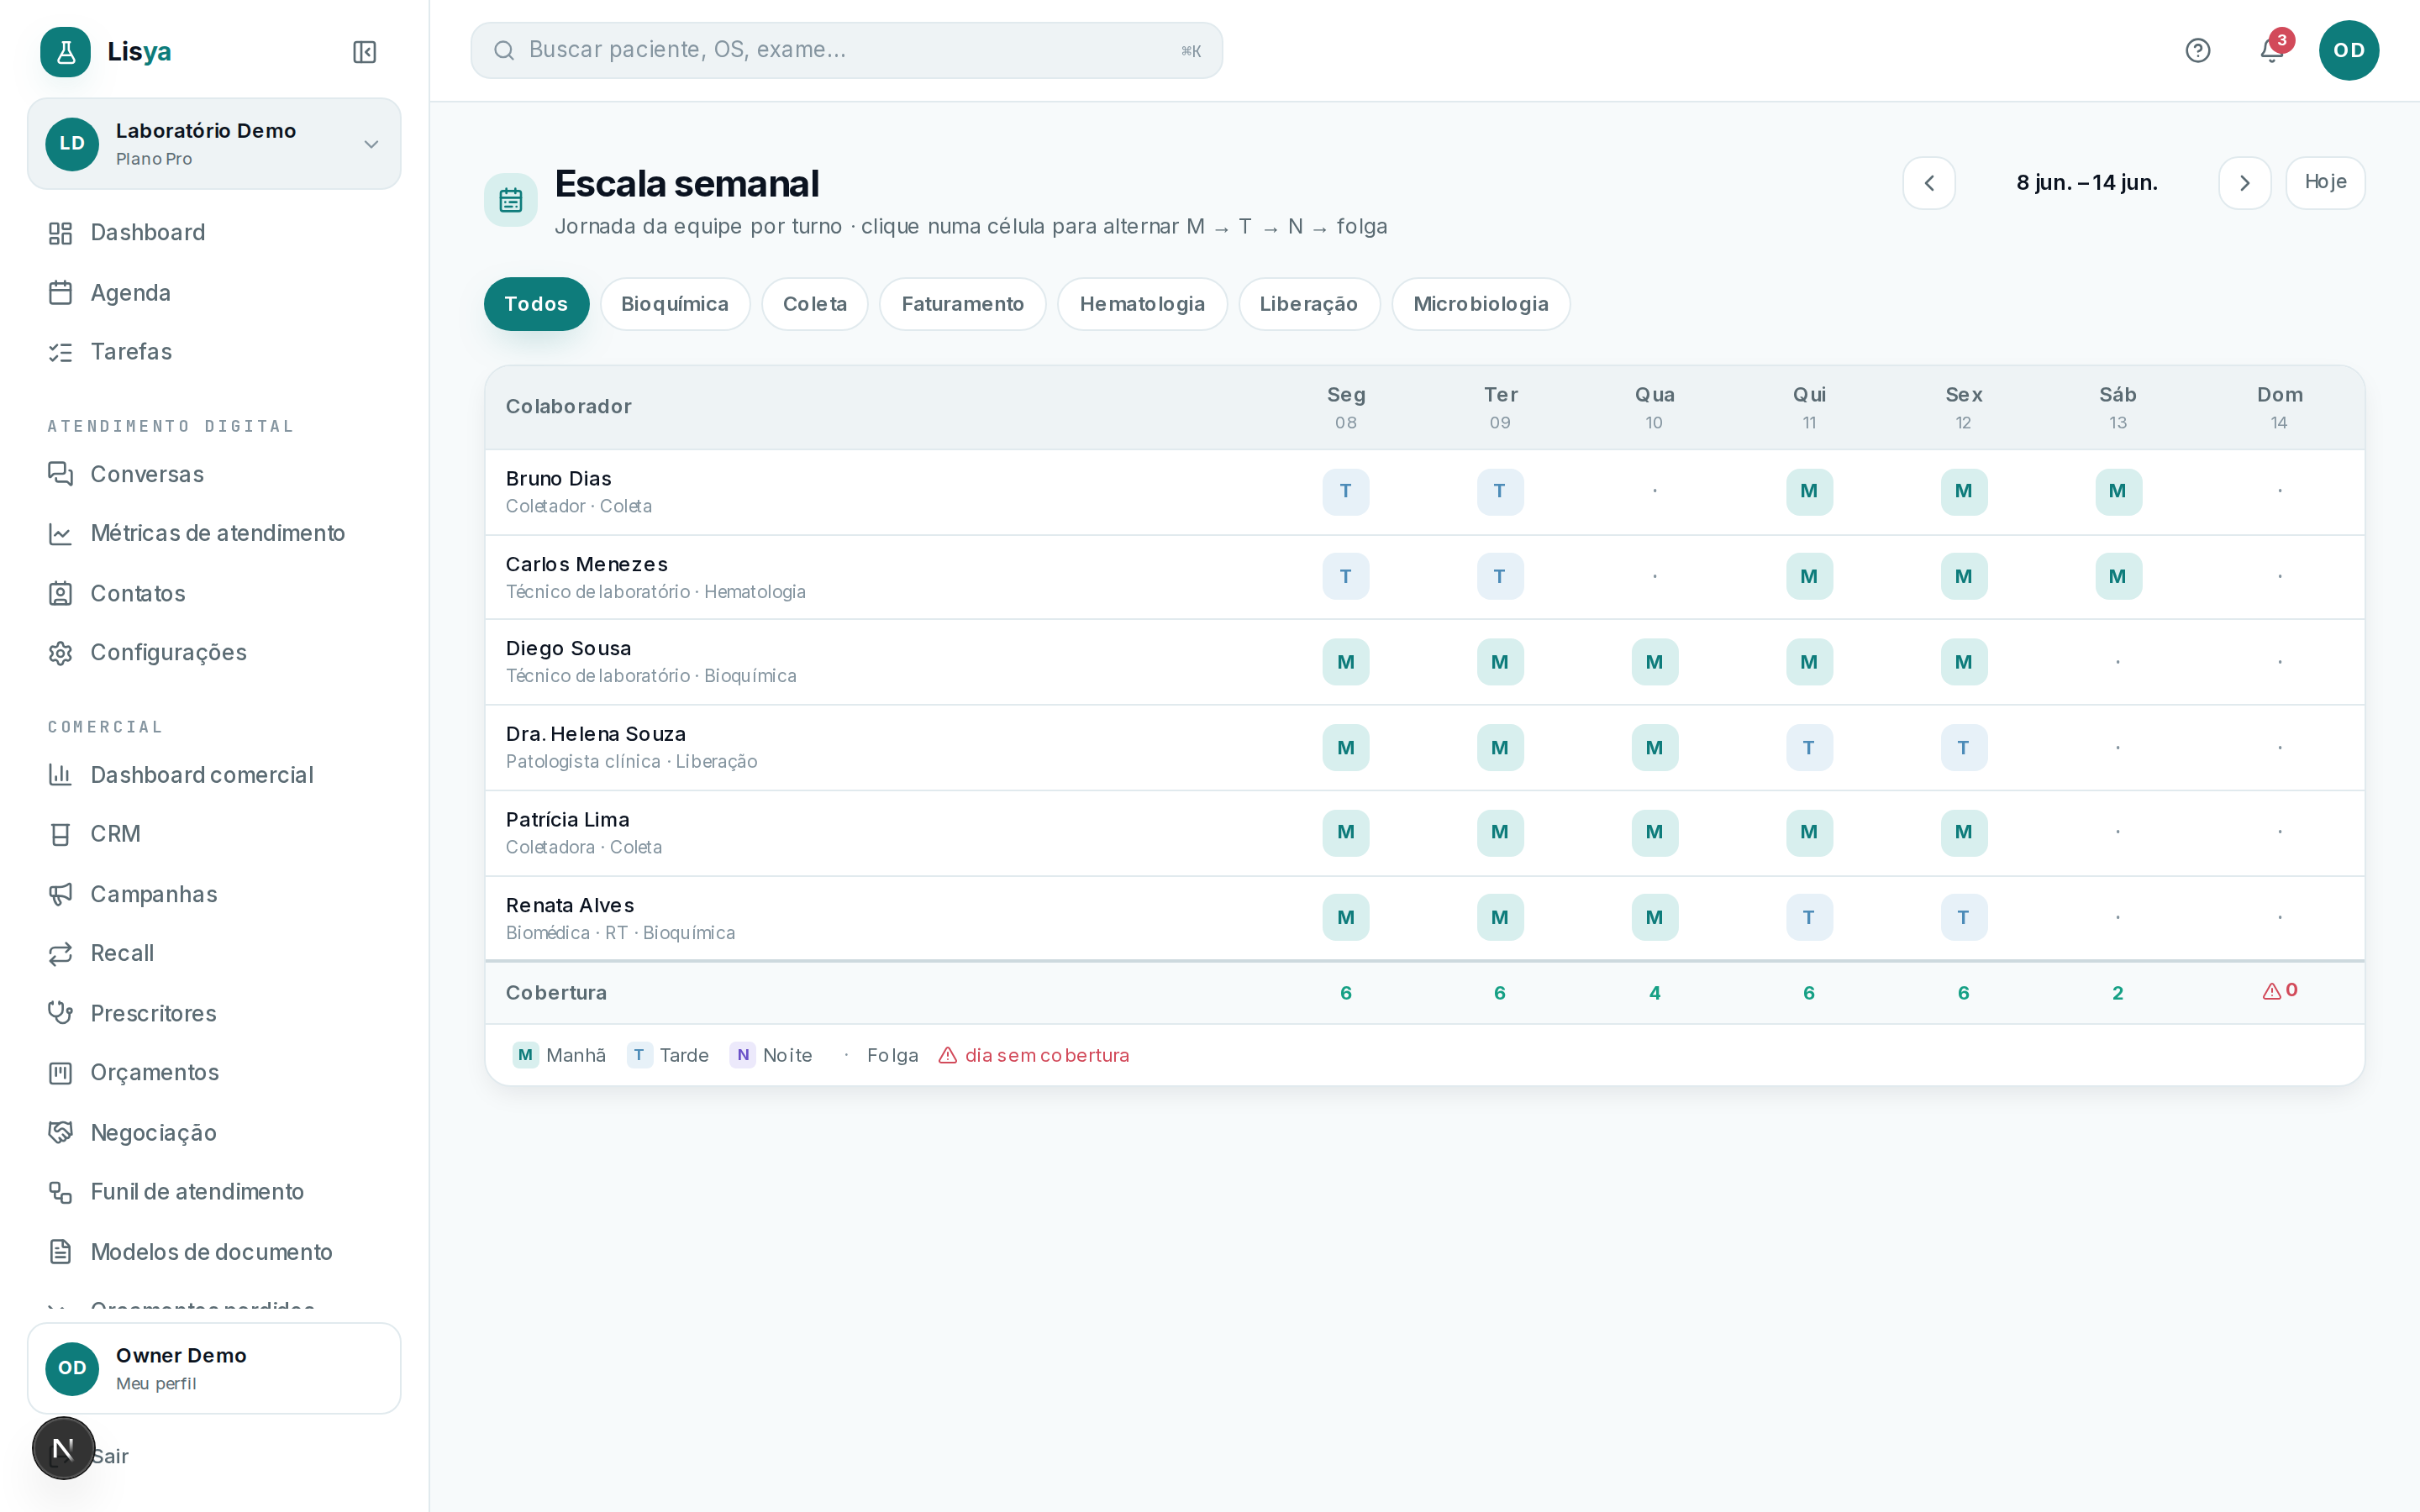Screen dimensions: 2420x1512
Task: Toggle Diego Sousa Sunday folga cell
Action: 2279,662
